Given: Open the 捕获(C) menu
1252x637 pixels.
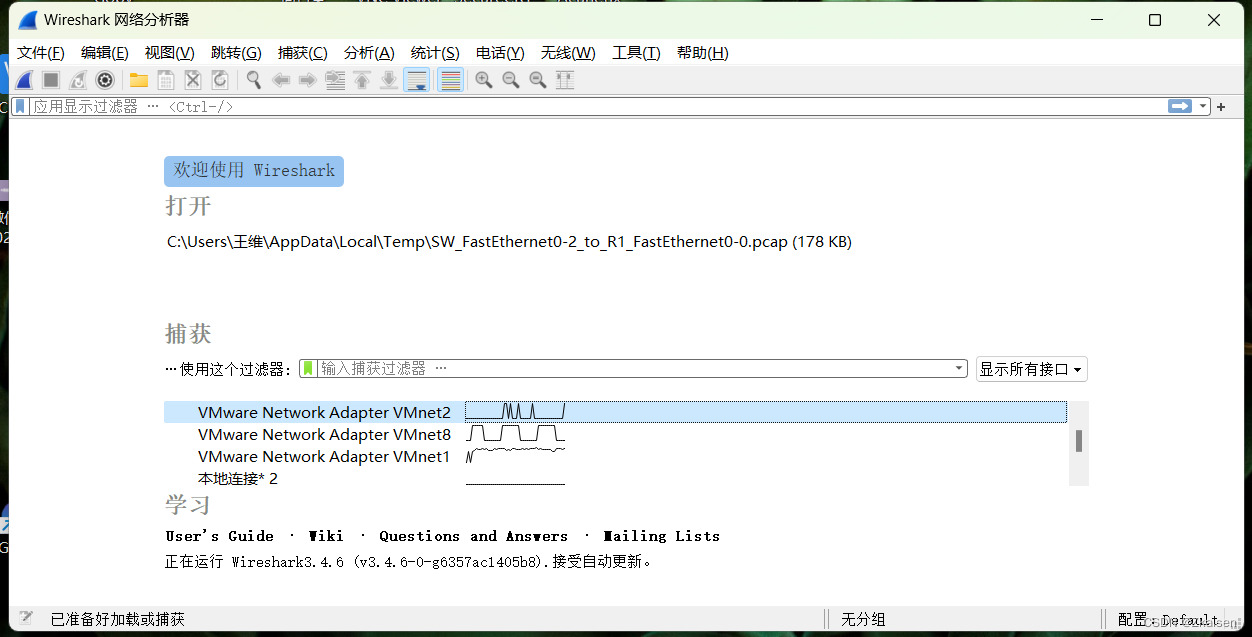Looking at the screenshot, I should pyautogui.click(x=303, y=53).
